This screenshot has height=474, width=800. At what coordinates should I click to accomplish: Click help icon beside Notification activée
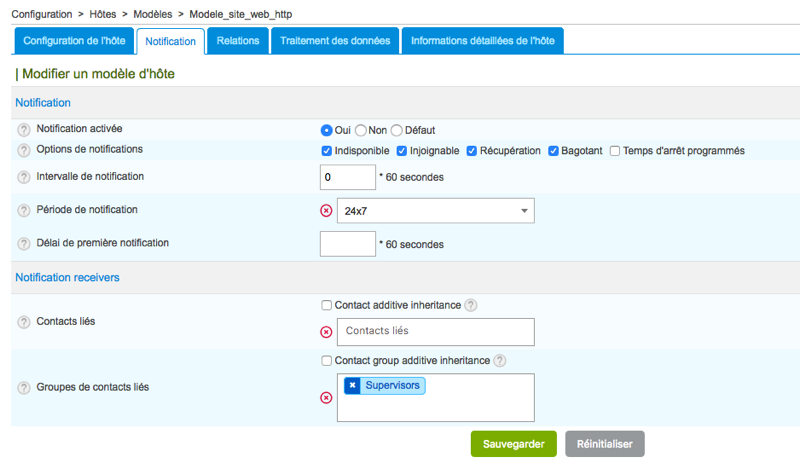pyautogui.click(x=24, y=130)
